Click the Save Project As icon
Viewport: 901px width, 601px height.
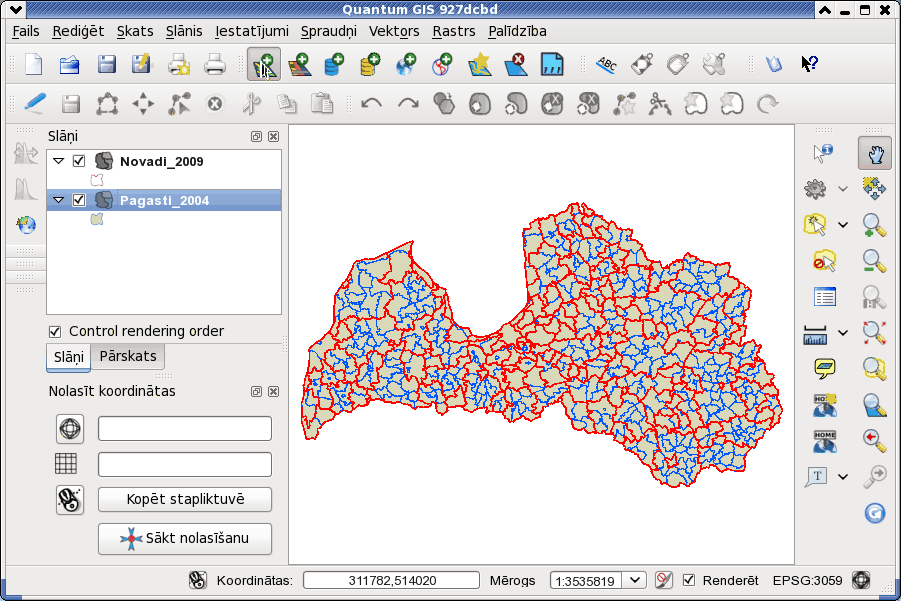click(141, 64)
